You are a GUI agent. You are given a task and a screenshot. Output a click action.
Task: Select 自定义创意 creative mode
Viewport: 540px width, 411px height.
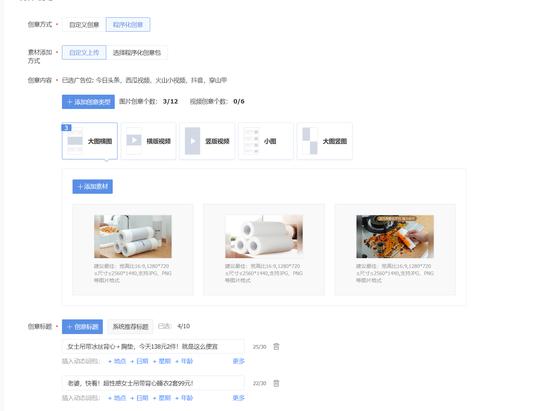coord(84,24)
